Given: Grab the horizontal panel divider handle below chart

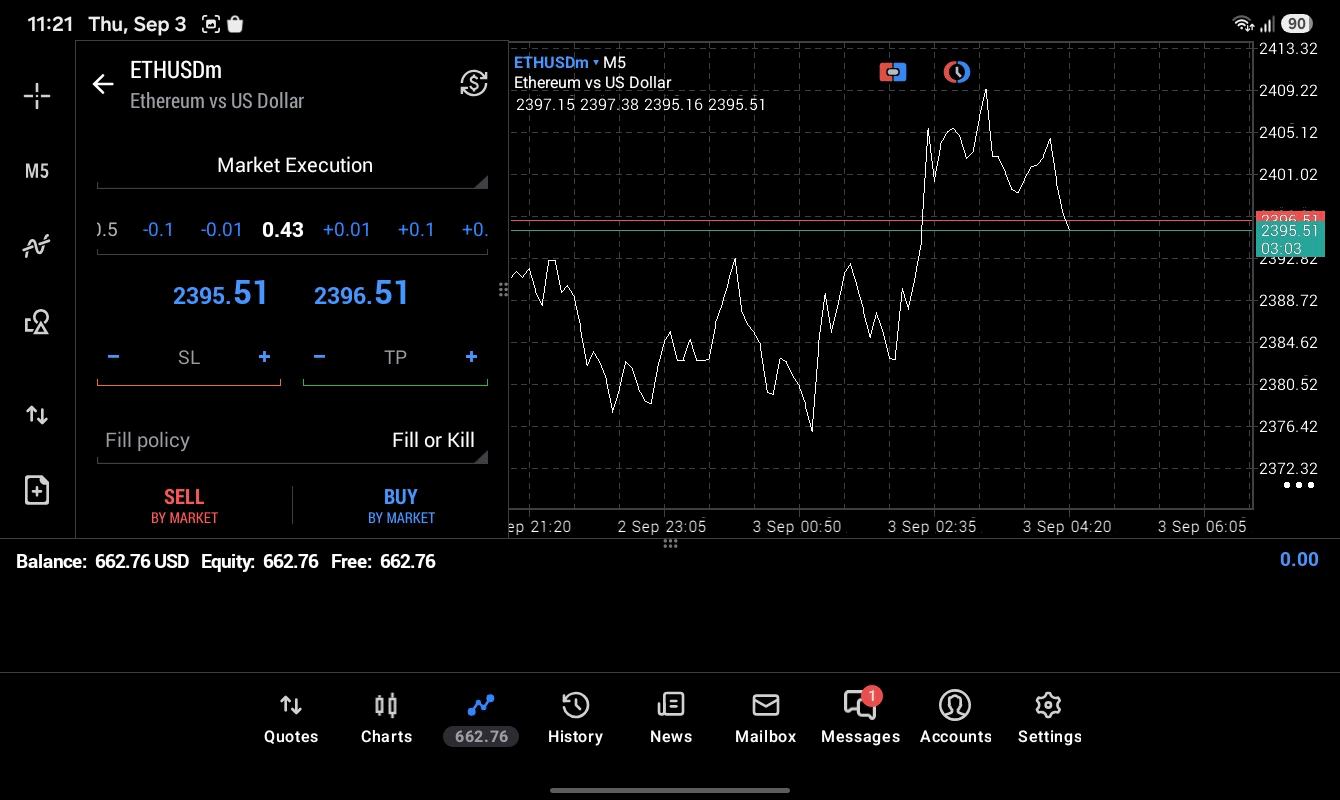Looking at the screenshot, I should (x=670, y=544).
